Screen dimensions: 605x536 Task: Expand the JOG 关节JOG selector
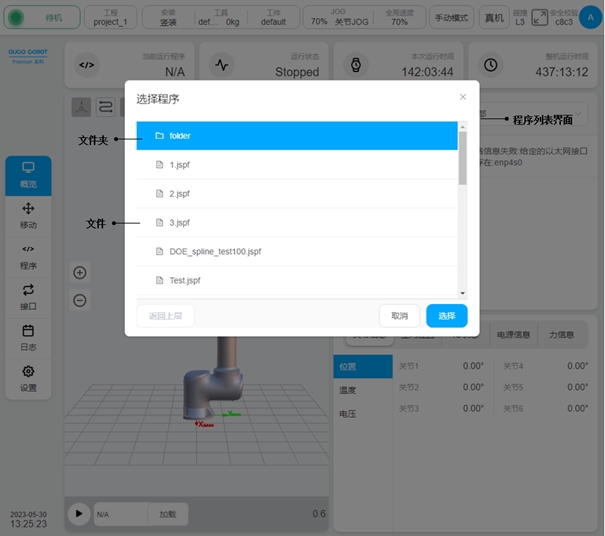(345, 17)
